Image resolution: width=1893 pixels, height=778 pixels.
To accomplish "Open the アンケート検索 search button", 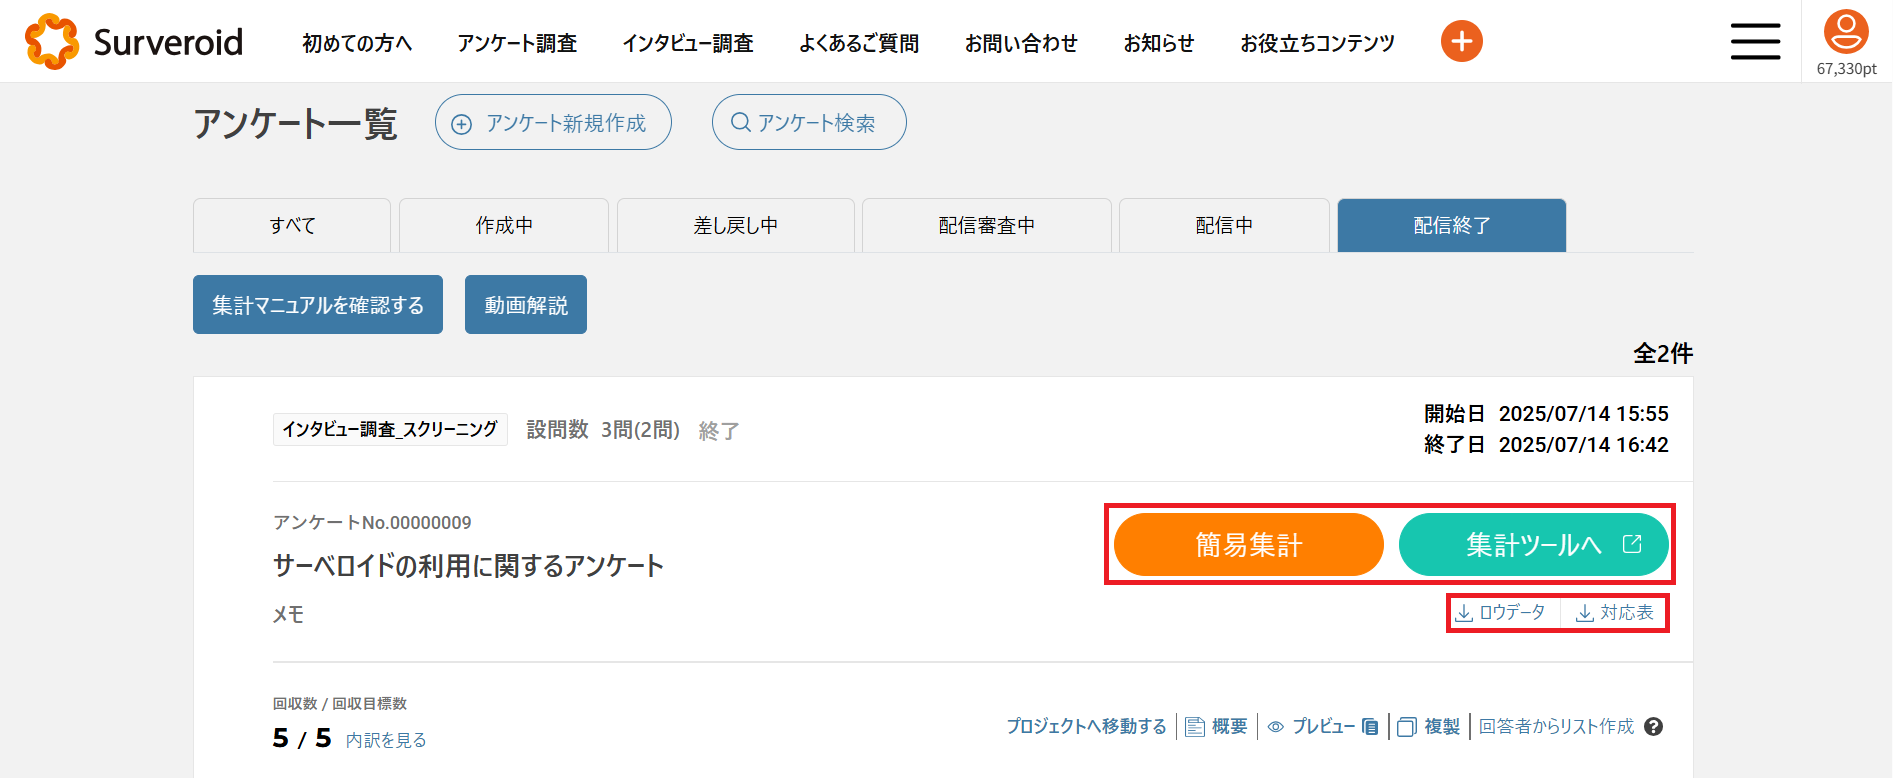I will pos(808,123).
